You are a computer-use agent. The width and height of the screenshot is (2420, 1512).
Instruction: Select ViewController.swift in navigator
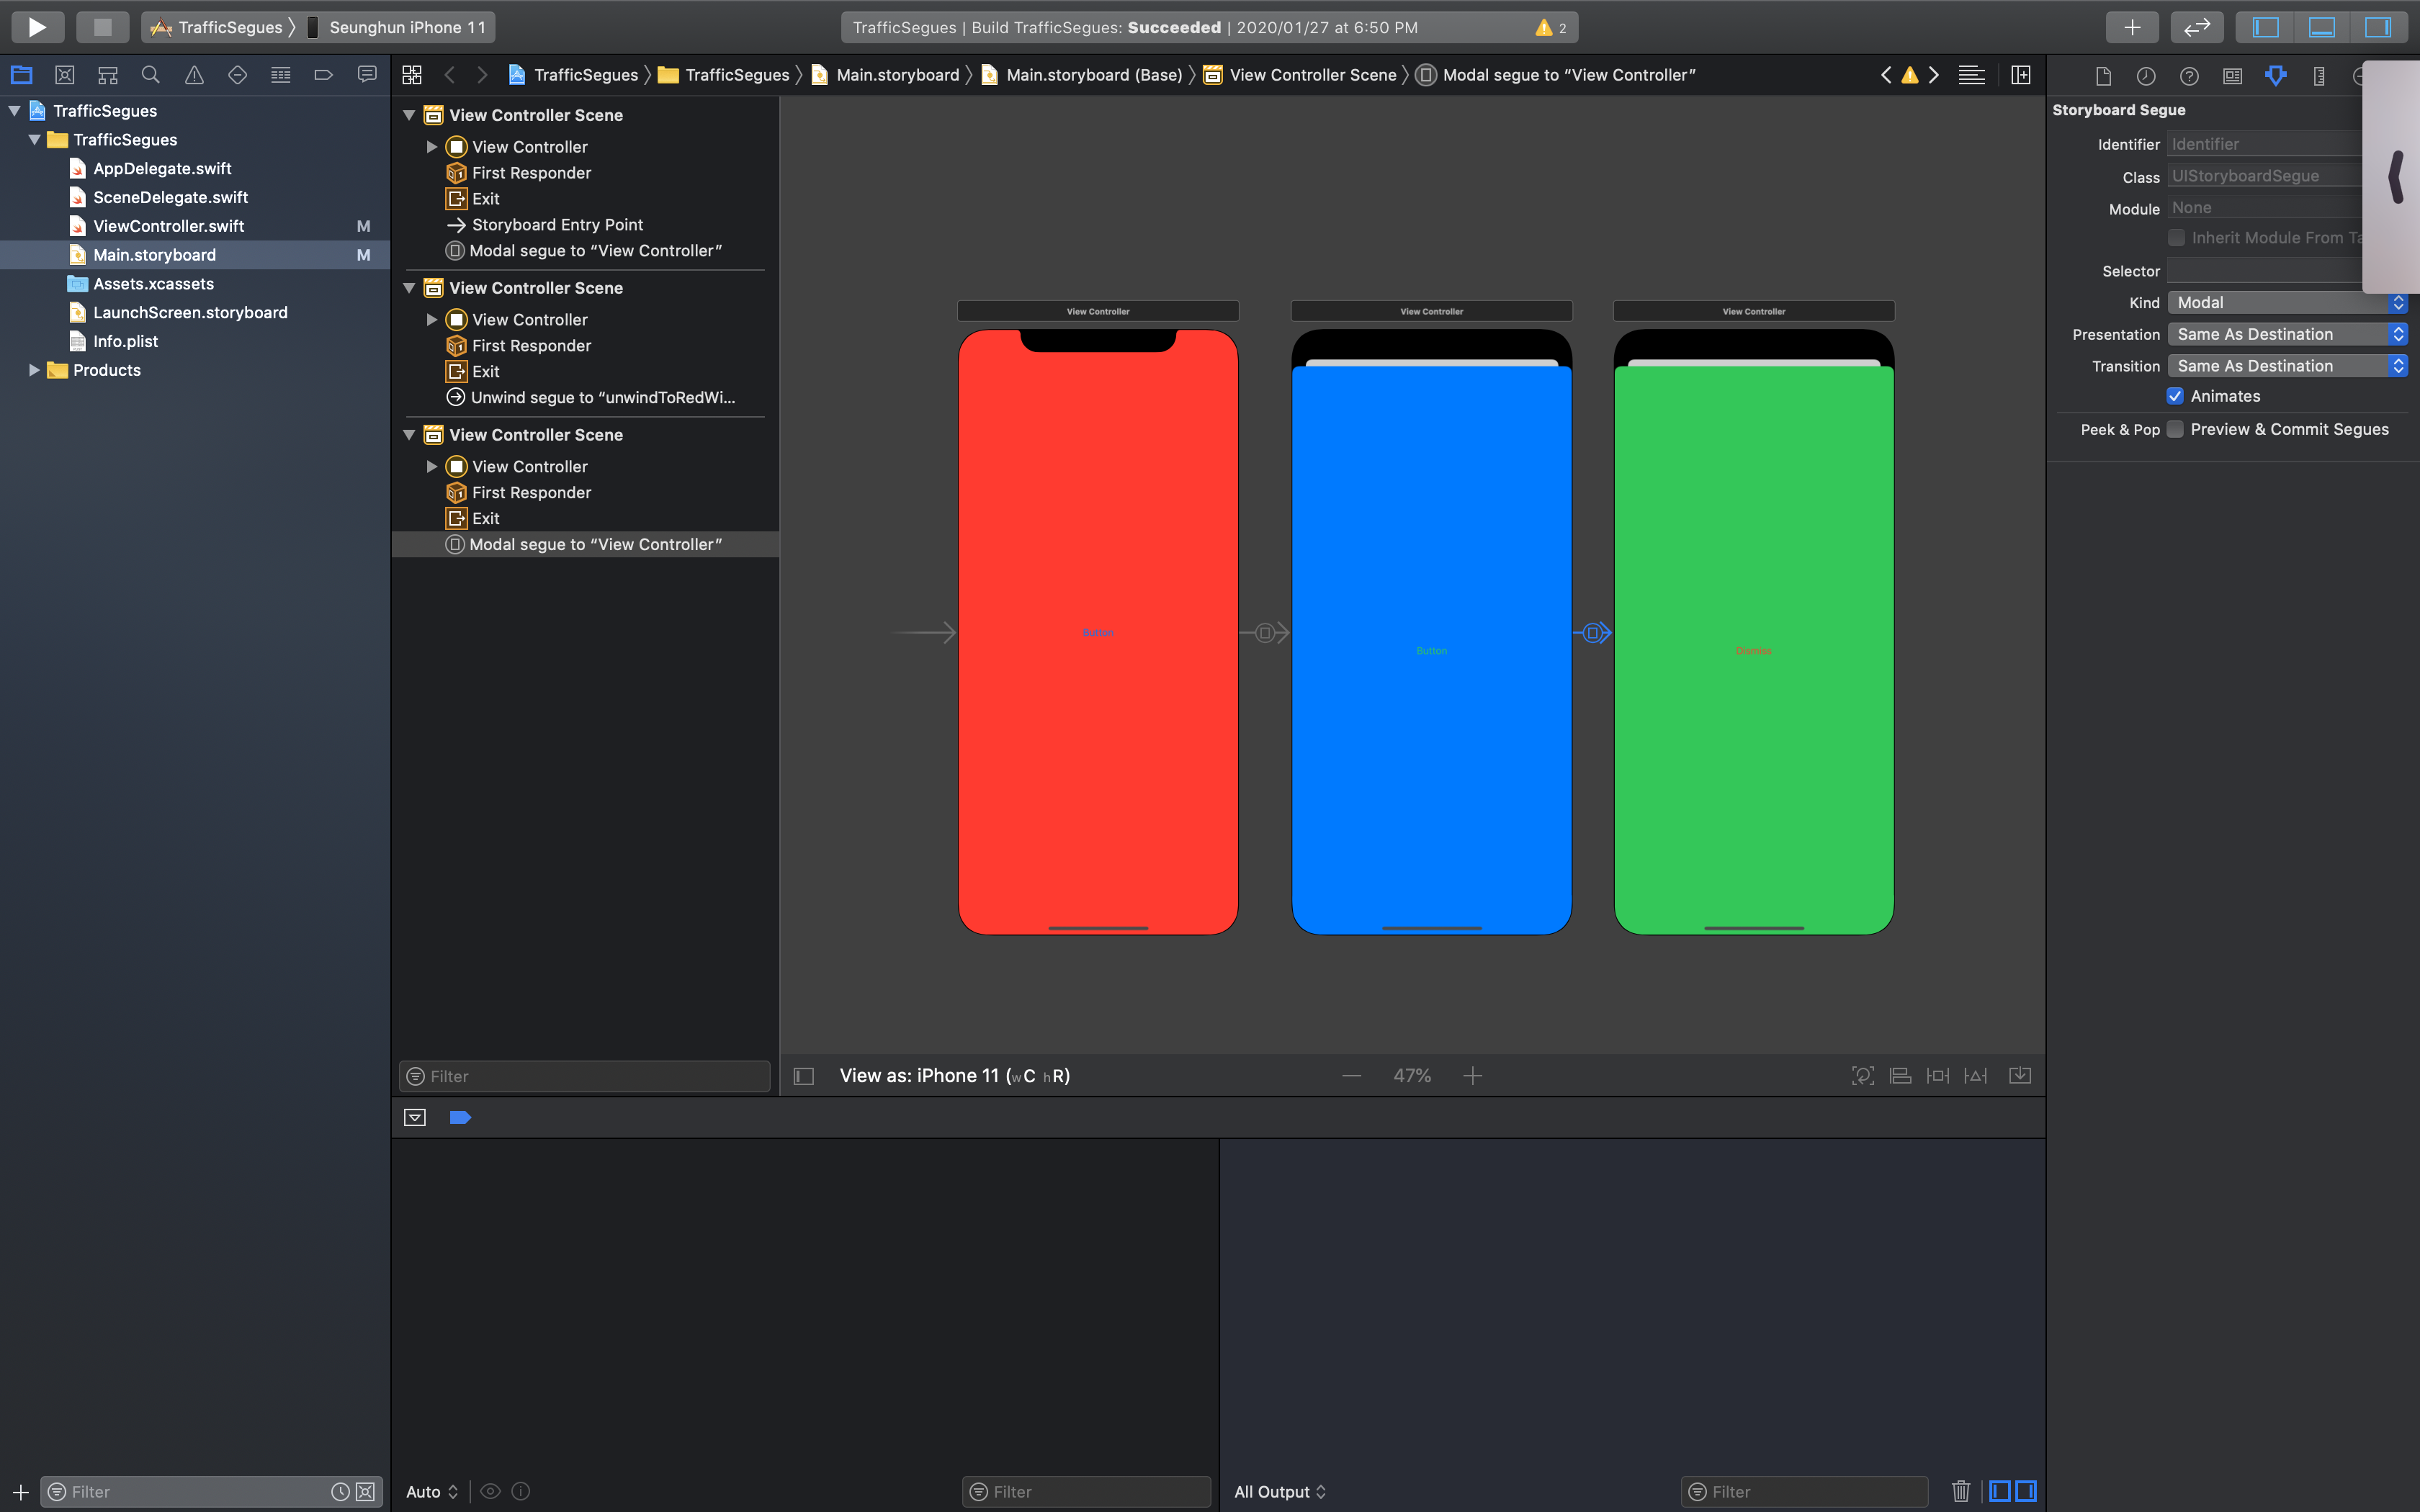[168, 226]
